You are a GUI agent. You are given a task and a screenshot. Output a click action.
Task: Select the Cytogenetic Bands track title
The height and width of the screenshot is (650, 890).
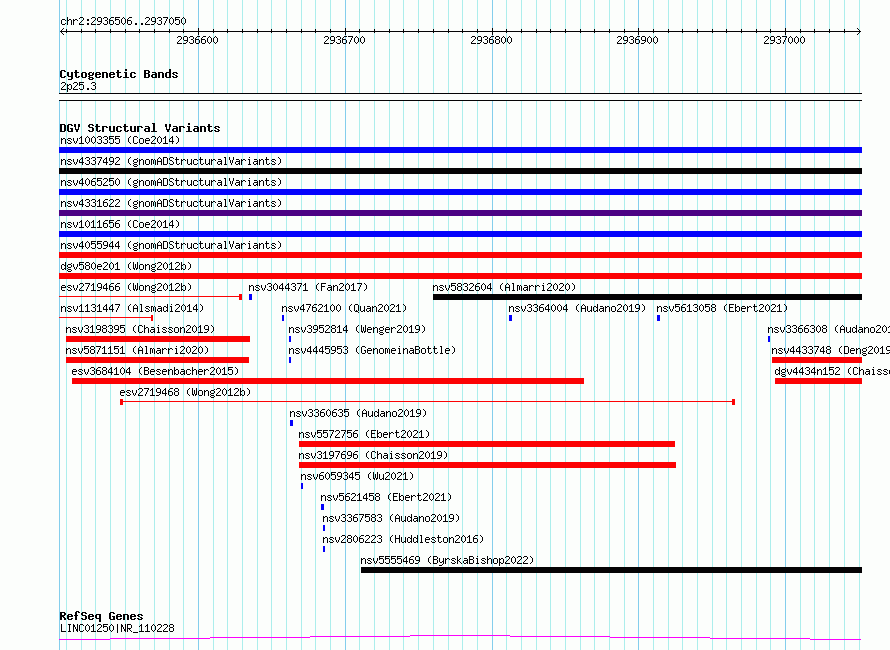tap(119, 74)
